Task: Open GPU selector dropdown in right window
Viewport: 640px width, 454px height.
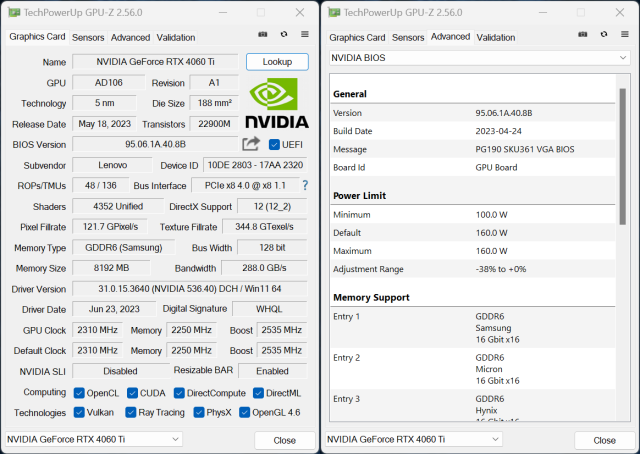Action: tap(415, 439)
